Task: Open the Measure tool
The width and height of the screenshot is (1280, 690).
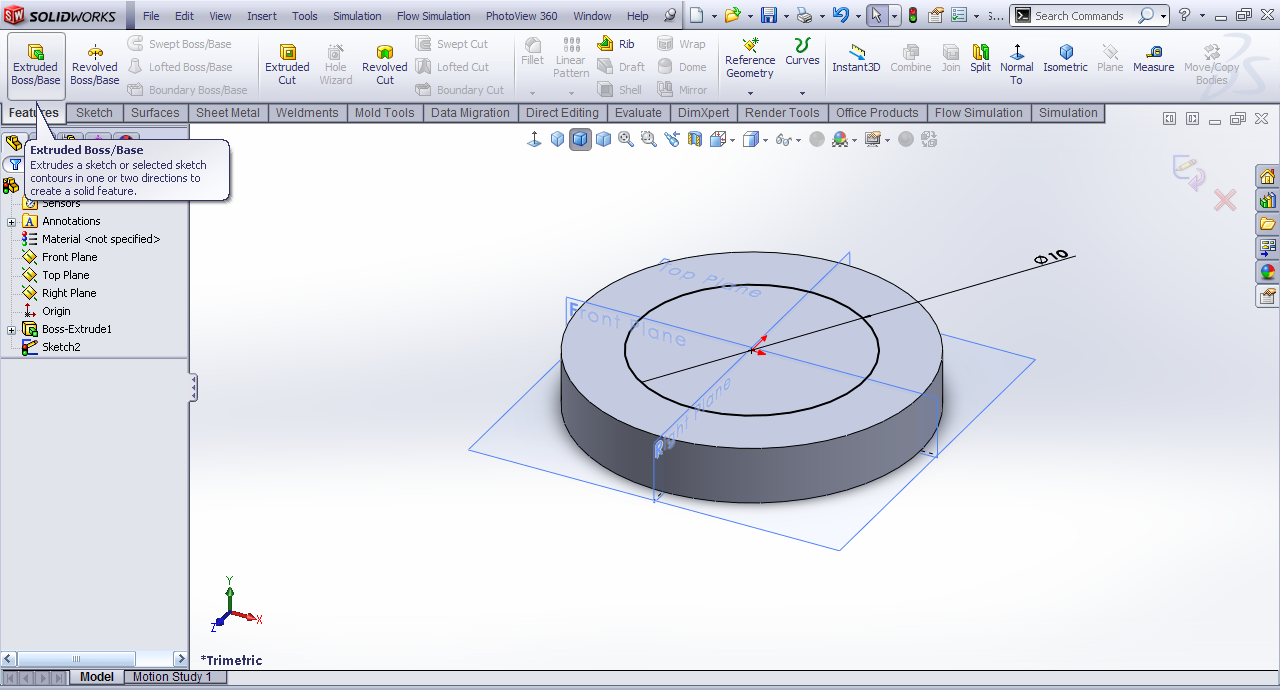Action: pyautogui.click(x=1153, y=59)
